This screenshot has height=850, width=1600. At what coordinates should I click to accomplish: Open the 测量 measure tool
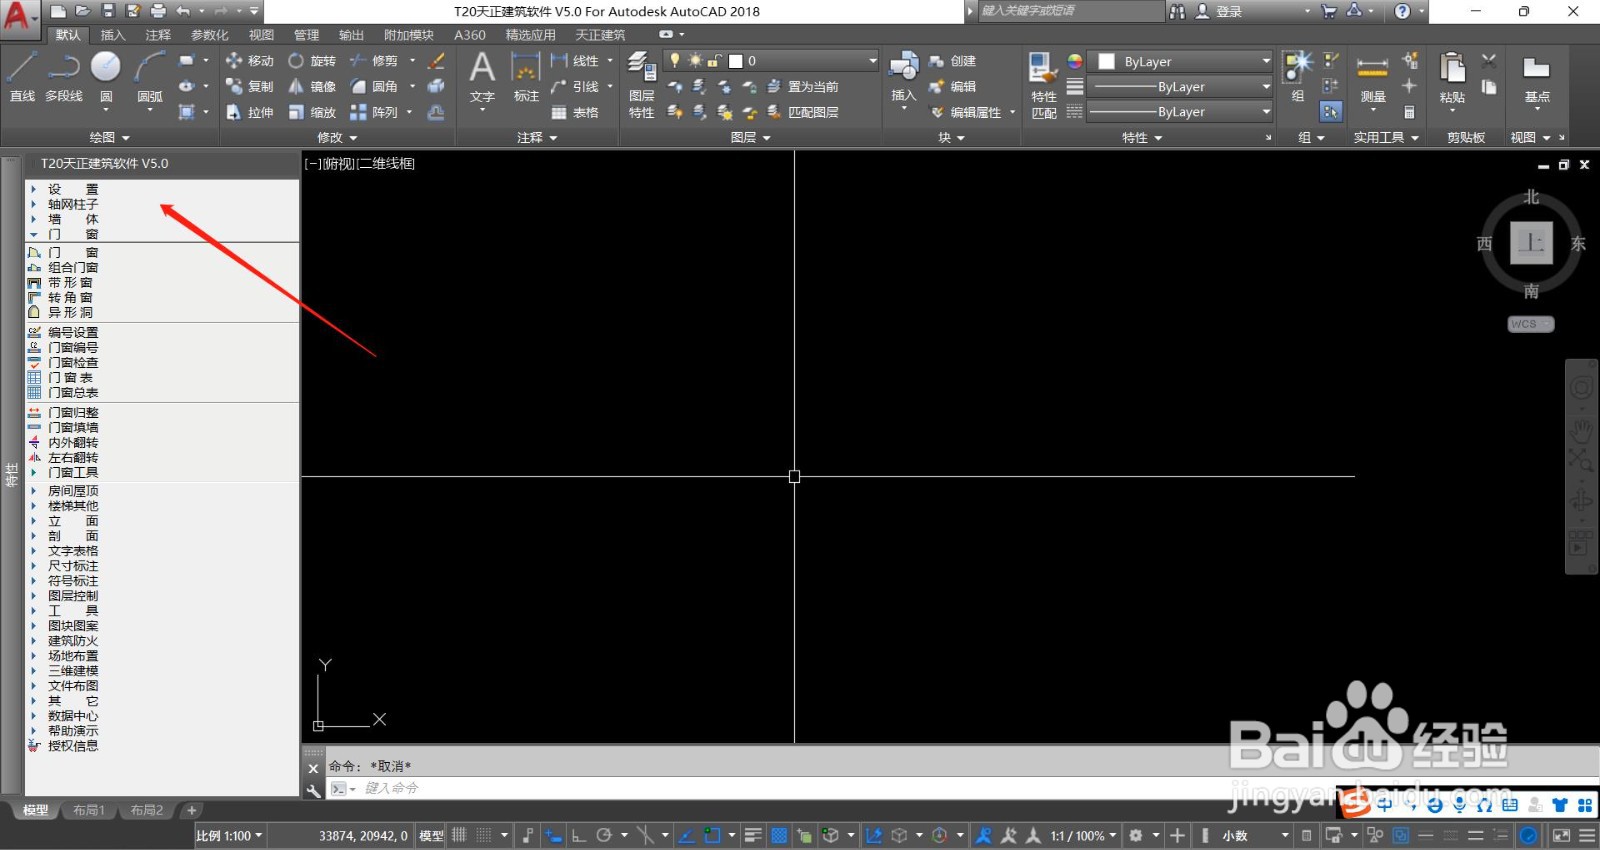pyautogui.click(x=1373, y=78)
